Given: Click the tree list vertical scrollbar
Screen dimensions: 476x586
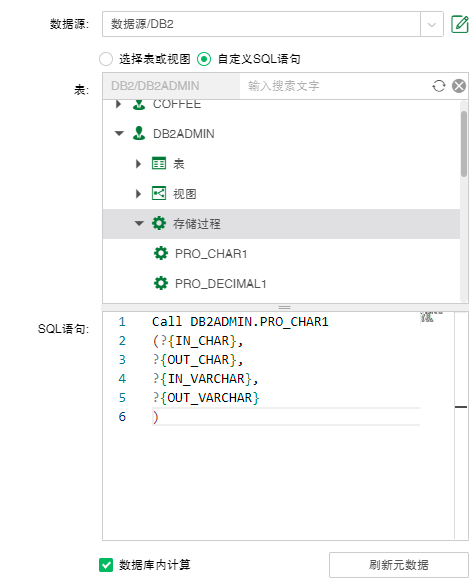Looking at the screenshot, I should click(x=464, y=144).
